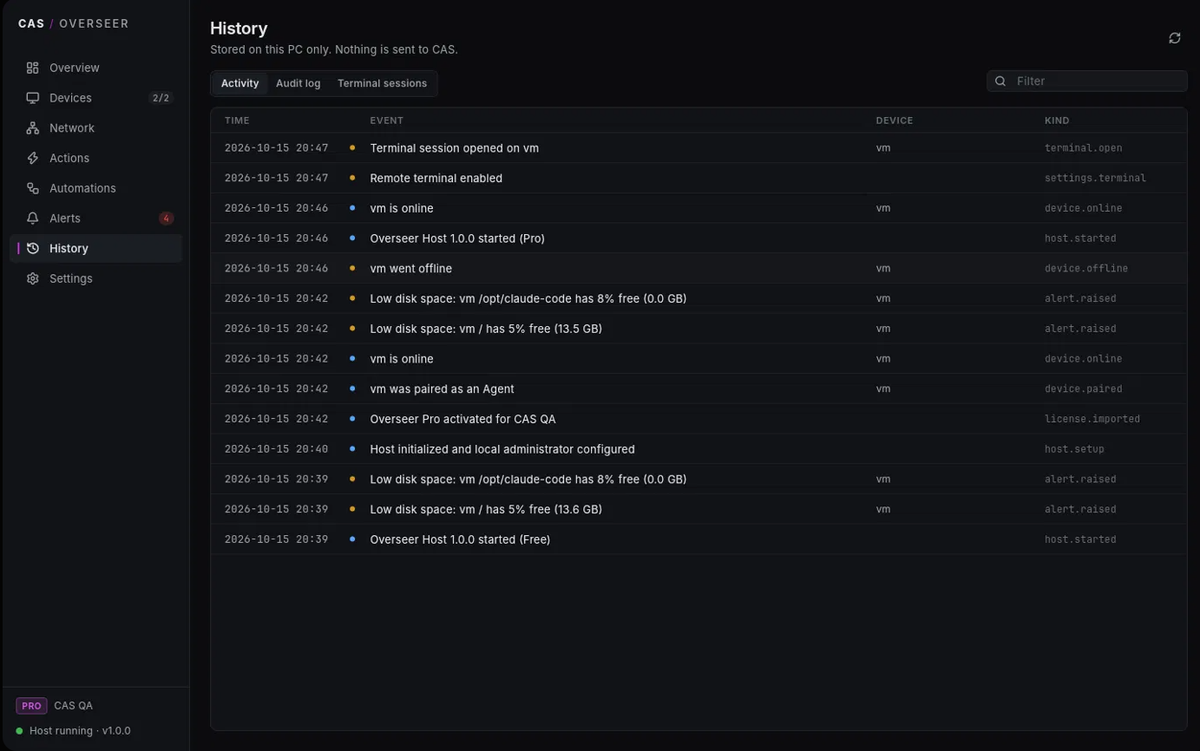Select 'Terminal session opened on vm' event
This screenshot has width=1200, height=751.
[x=454, y=148]
